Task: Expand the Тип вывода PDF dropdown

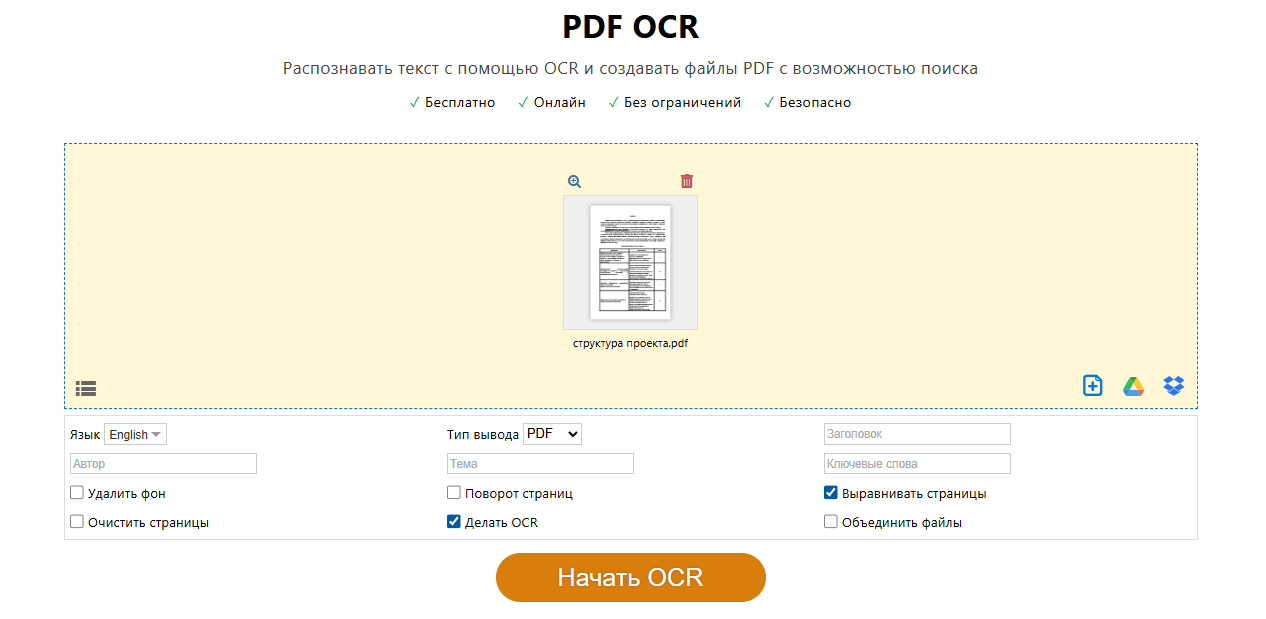Action: tap(552, 434)
